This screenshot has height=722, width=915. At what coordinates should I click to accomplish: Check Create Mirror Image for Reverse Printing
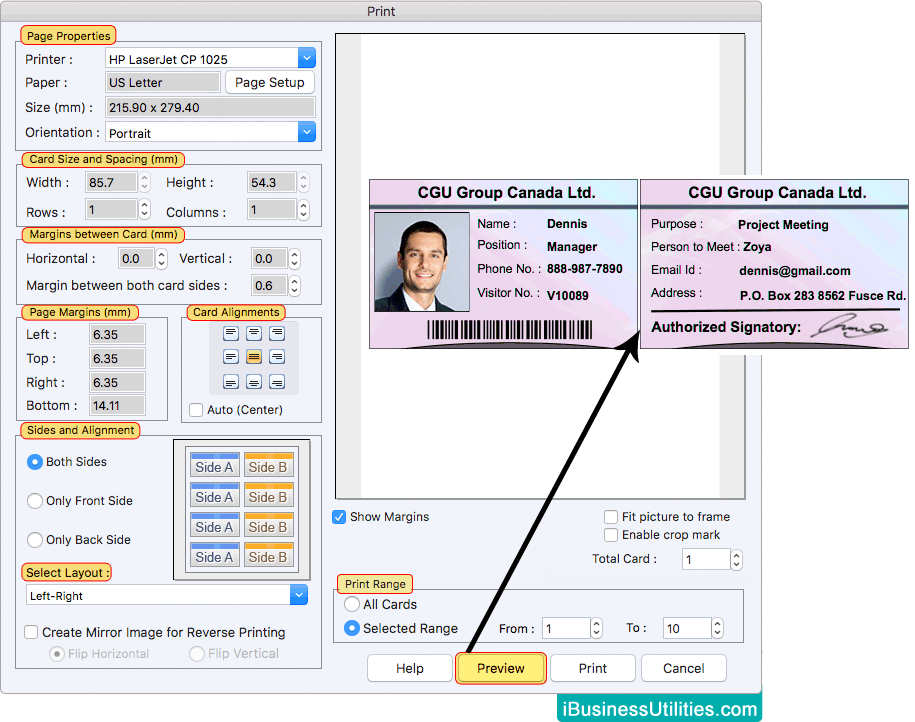point(32,632)
